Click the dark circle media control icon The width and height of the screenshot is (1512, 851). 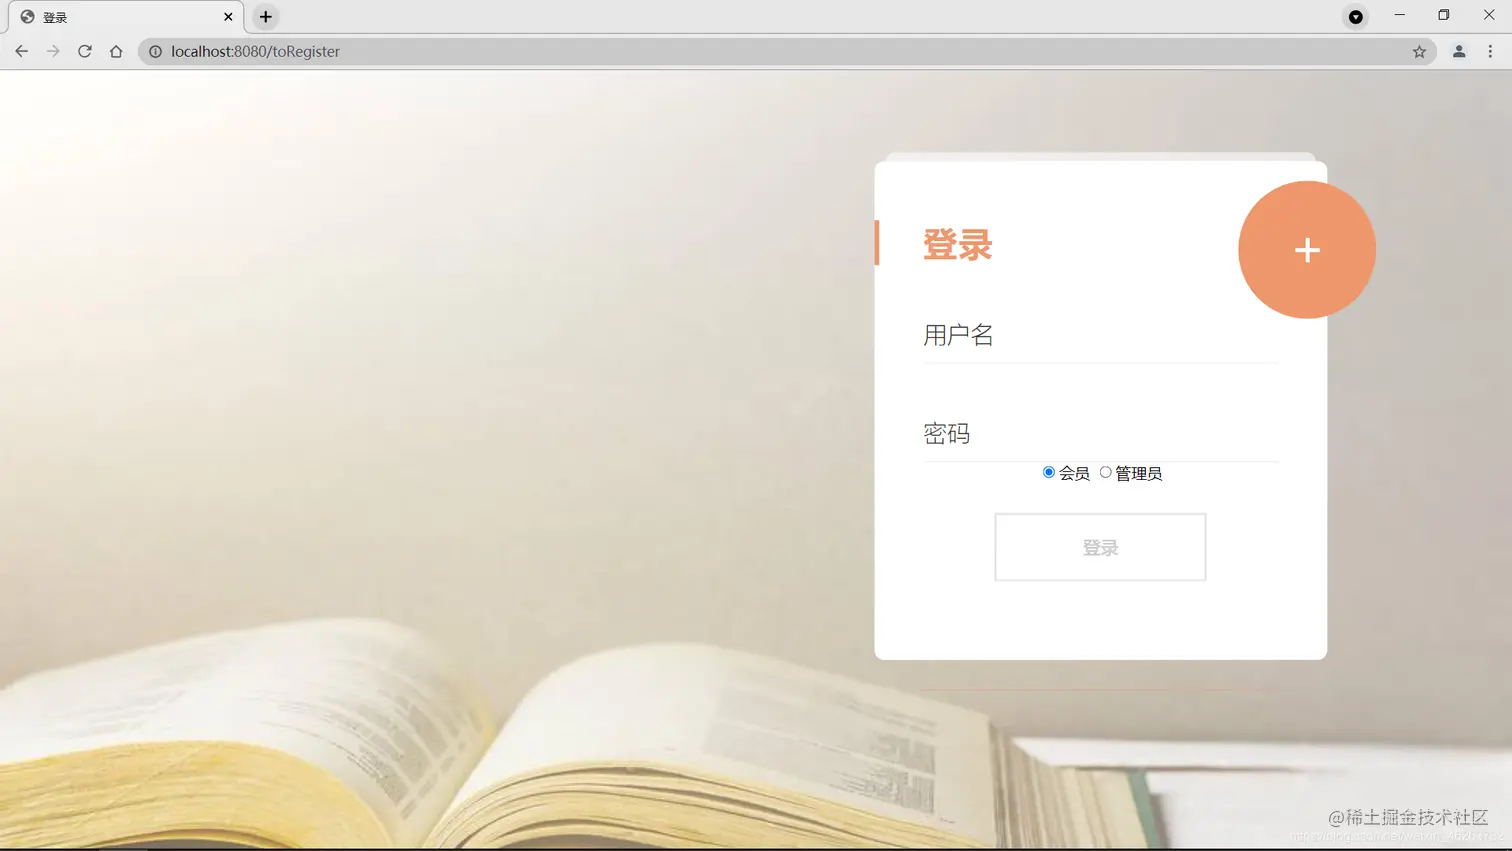1355,16
